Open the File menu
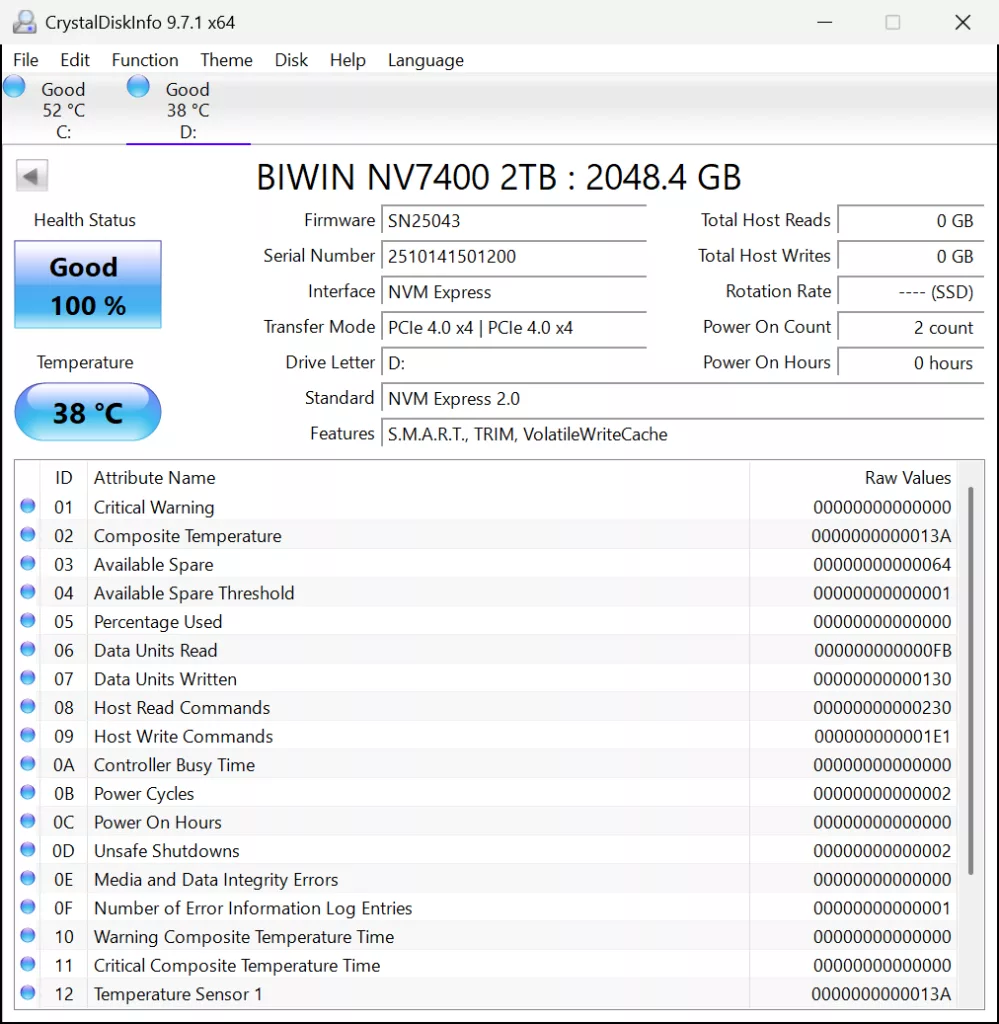 pos(25,60)
